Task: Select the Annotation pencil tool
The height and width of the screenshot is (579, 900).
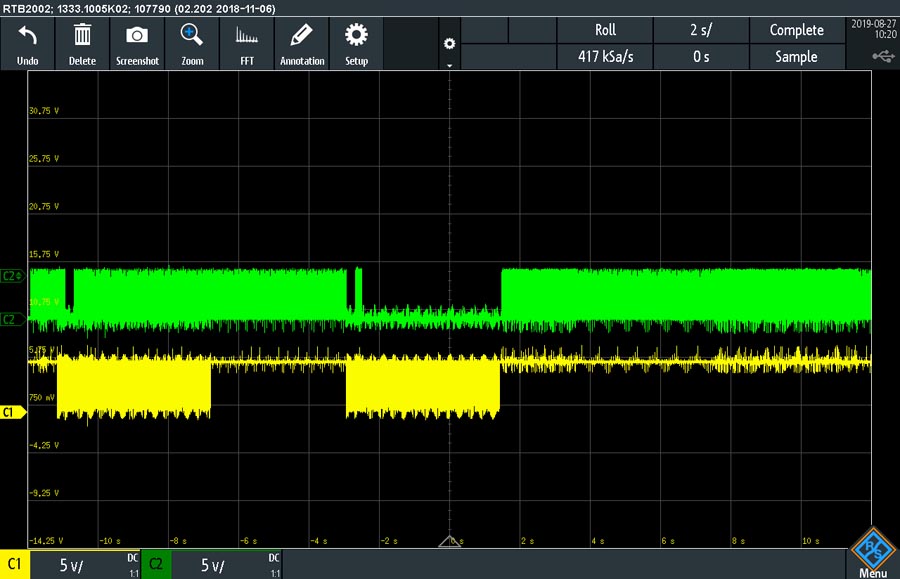Action: tap(301, 35)
